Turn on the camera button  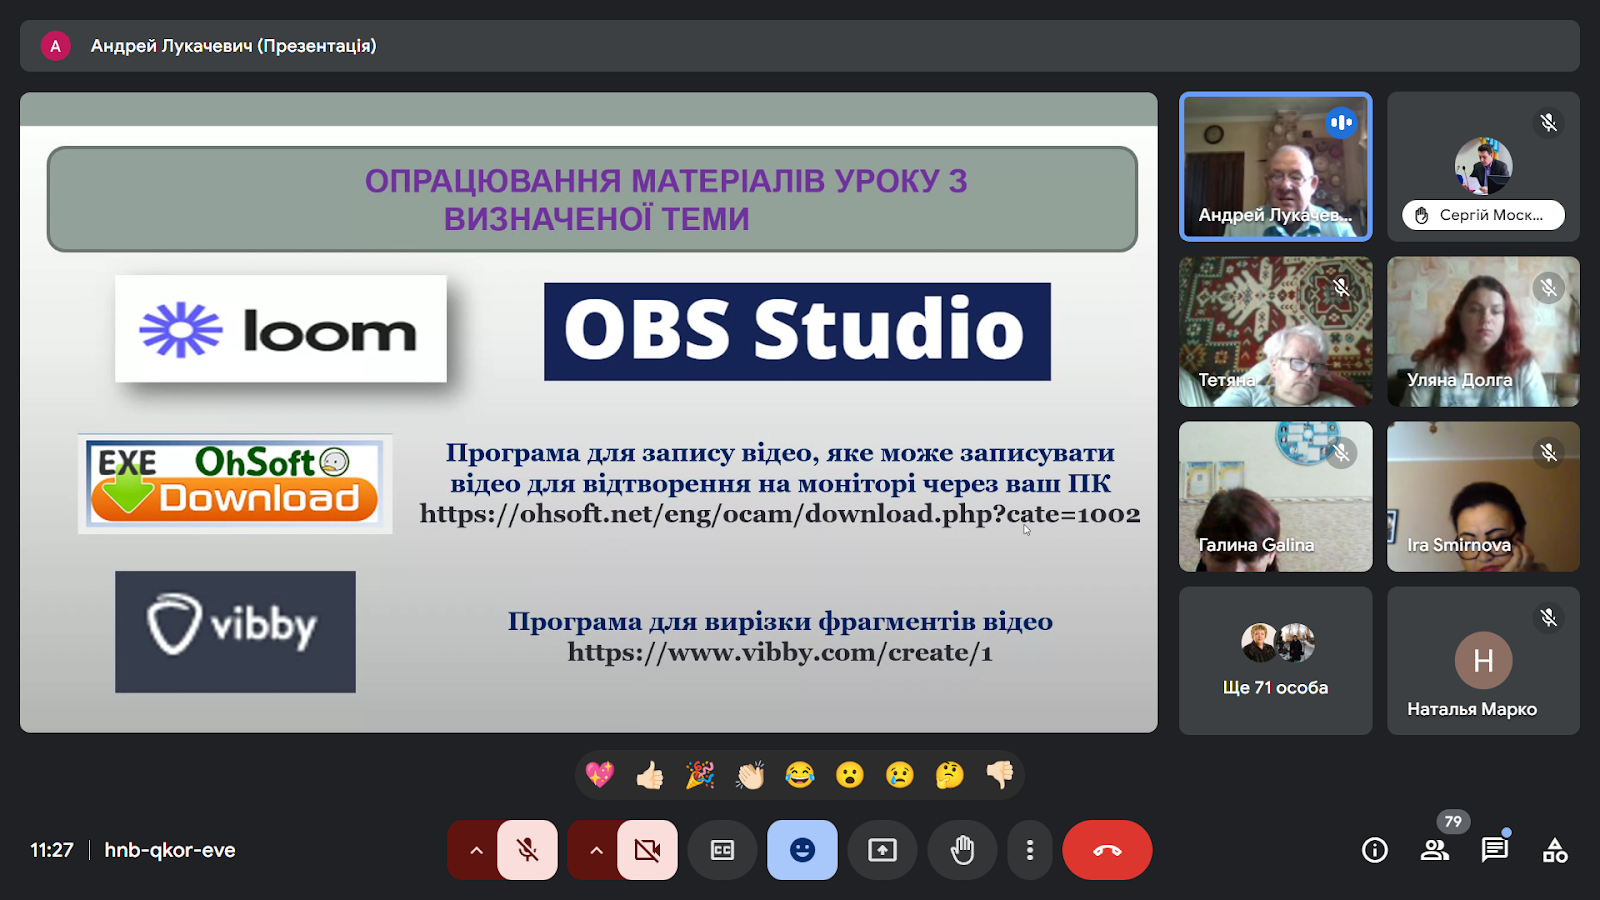click(647, 850)
